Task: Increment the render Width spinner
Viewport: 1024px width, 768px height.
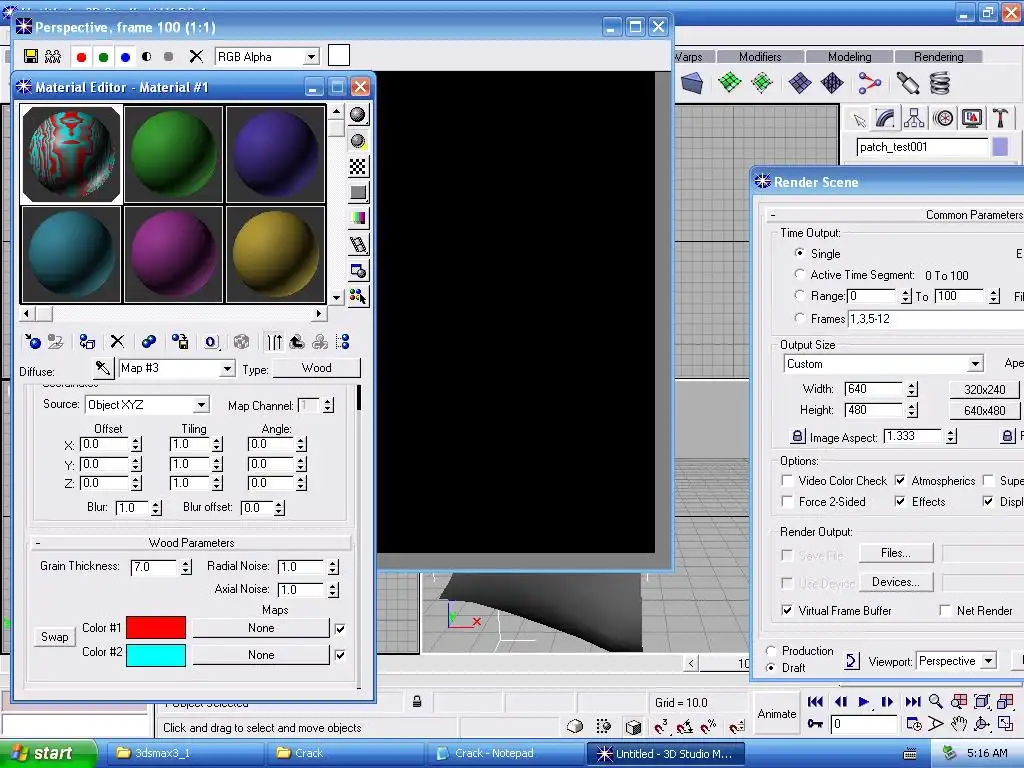Action: [x=912, y=386]
